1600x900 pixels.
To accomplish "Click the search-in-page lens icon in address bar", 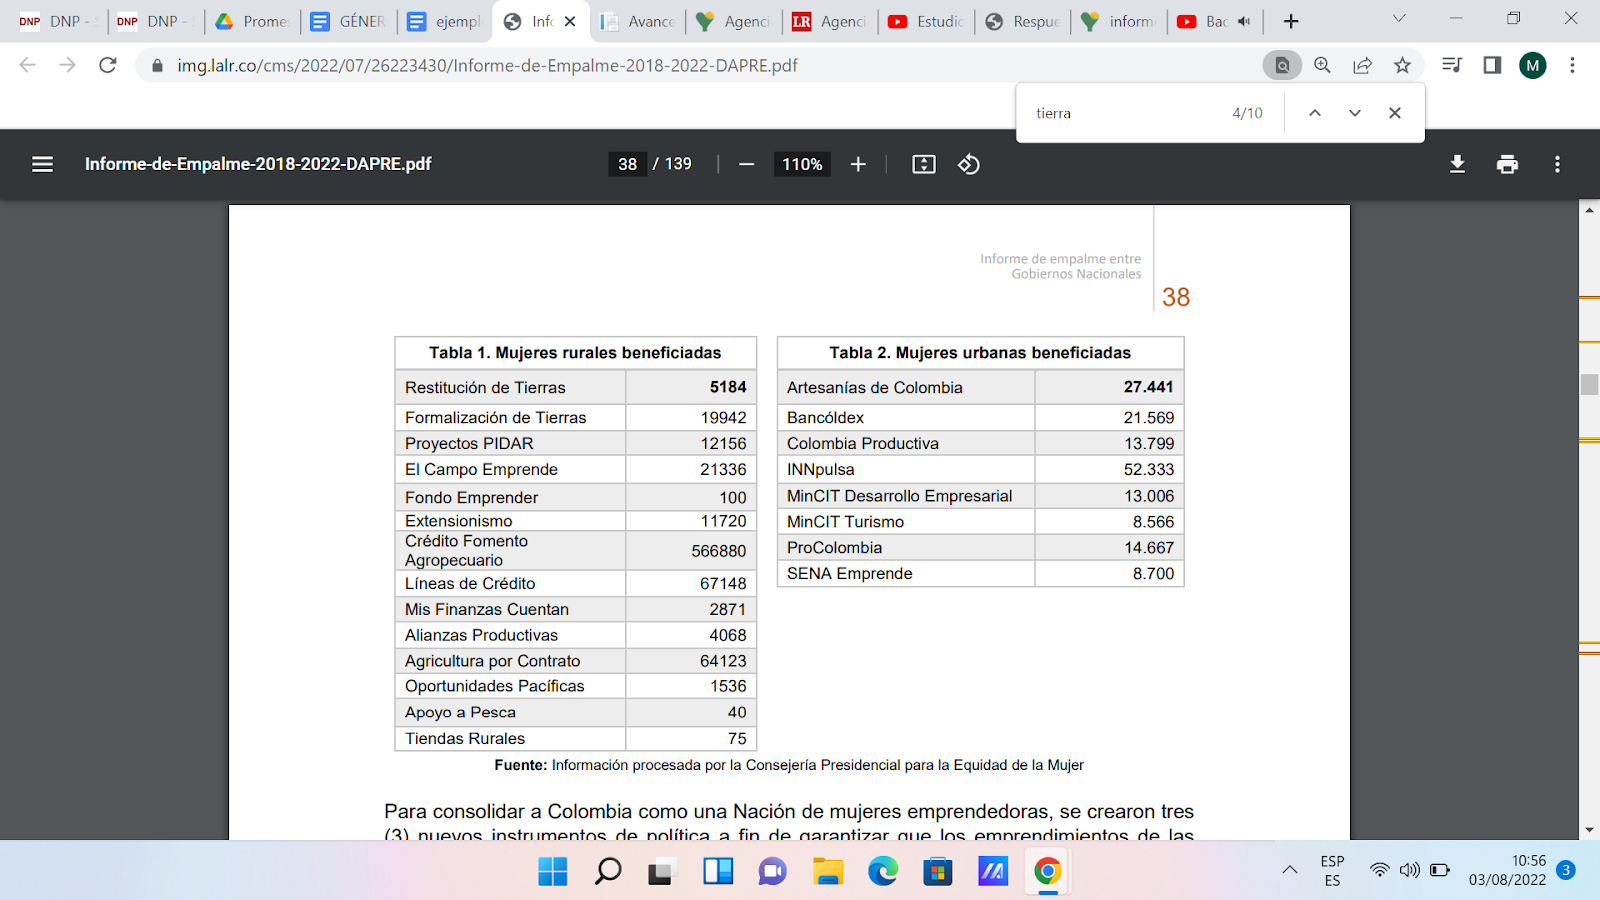I will [x=1282, y=65].
